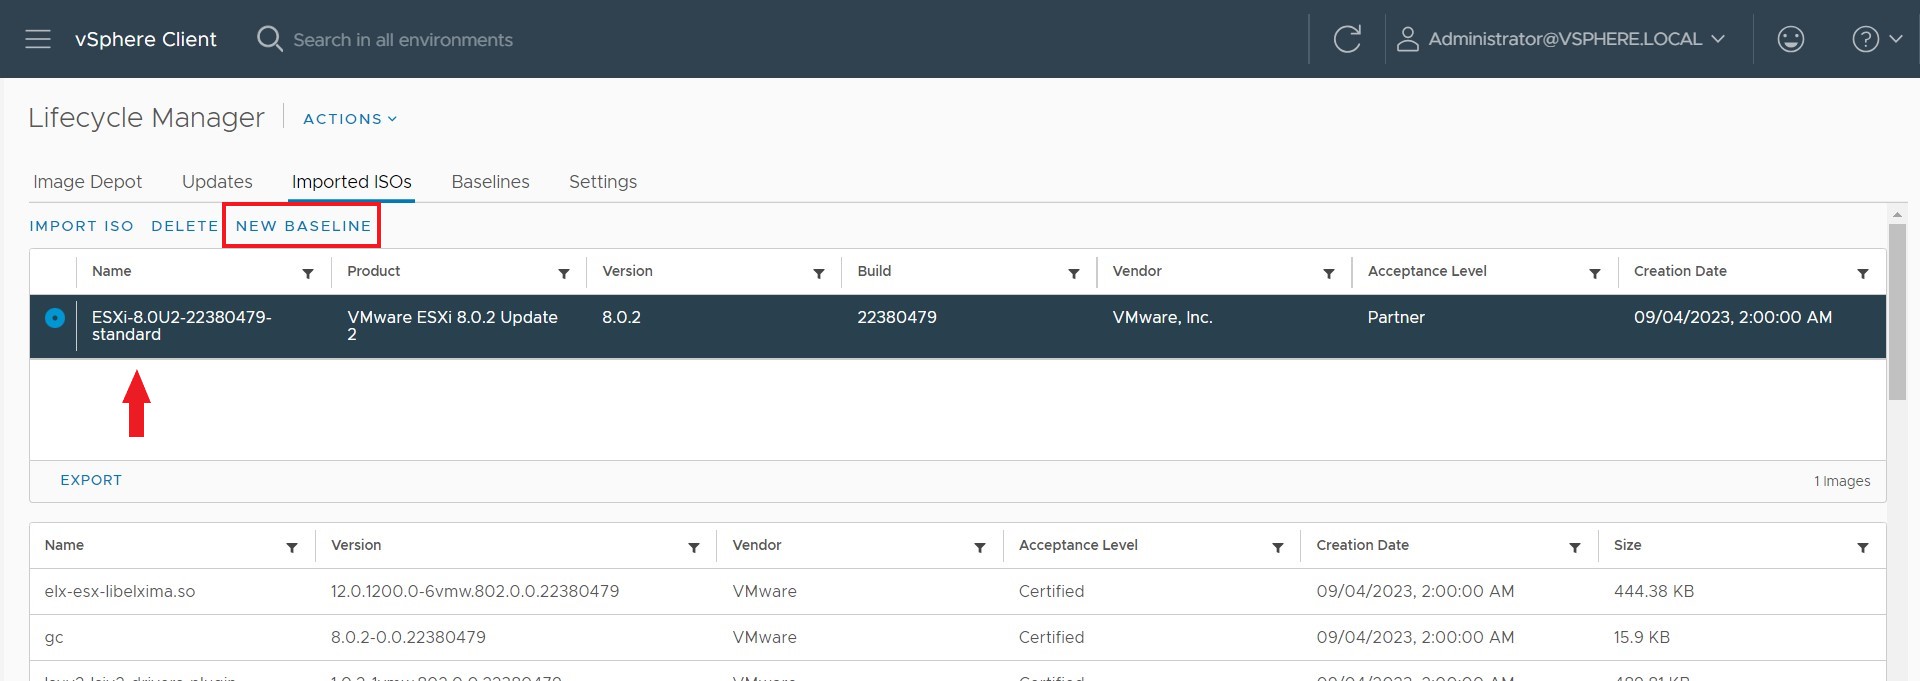The height and width of the screenshot is (681, 1920).
Task: Click the NEW BASELINE button
Action: 303,226
